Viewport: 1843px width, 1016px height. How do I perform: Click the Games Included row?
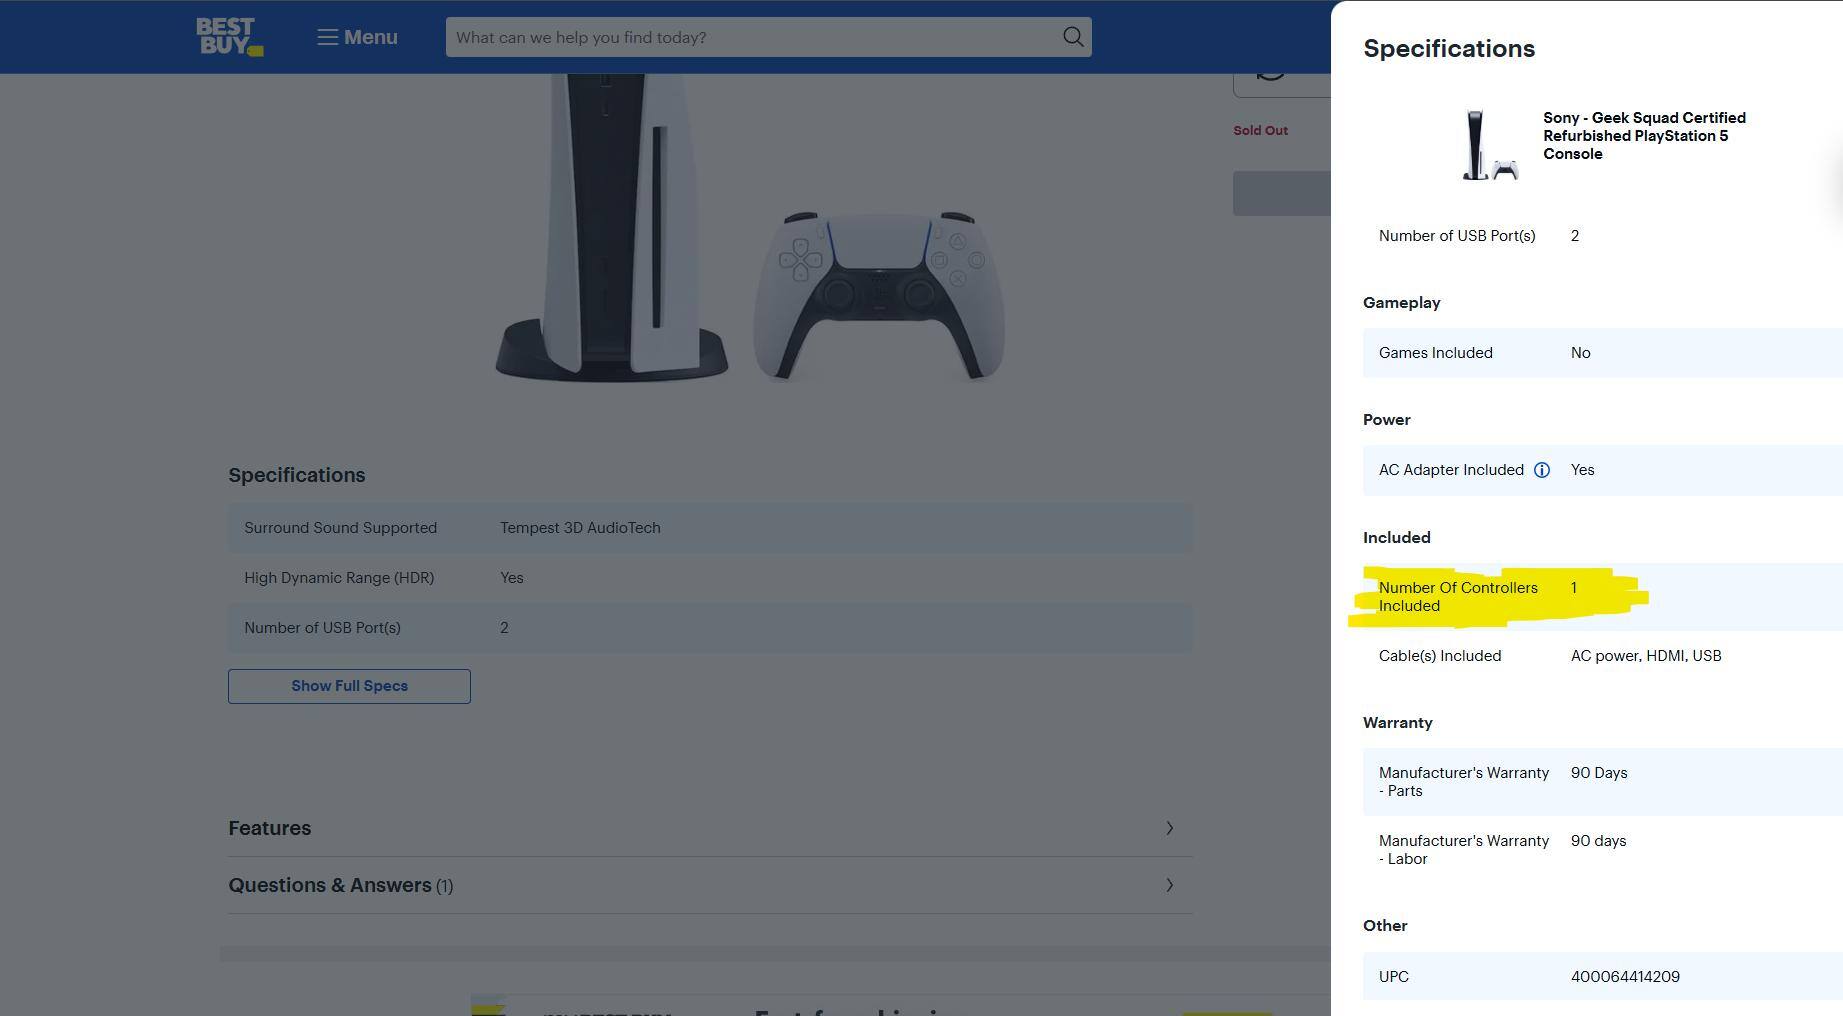coord(1600,353)
